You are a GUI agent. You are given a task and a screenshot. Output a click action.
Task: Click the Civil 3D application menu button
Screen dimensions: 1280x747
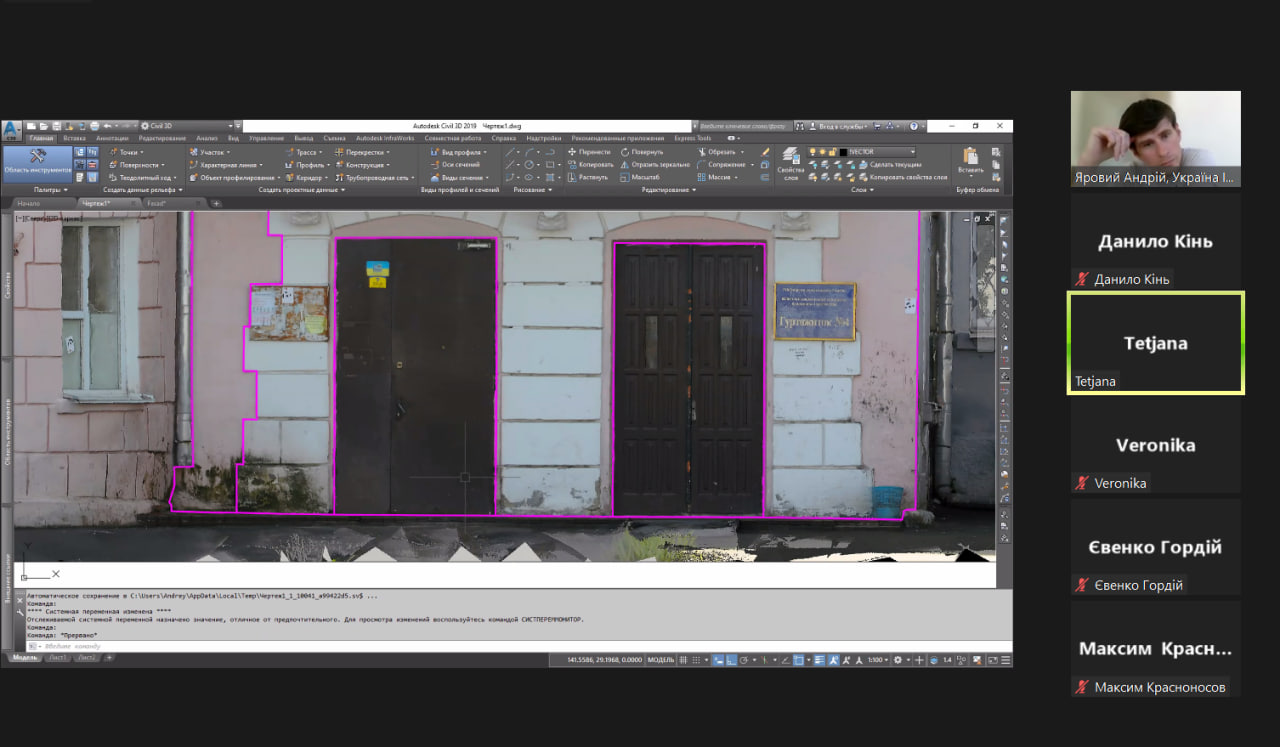click(x=11, y=130)
